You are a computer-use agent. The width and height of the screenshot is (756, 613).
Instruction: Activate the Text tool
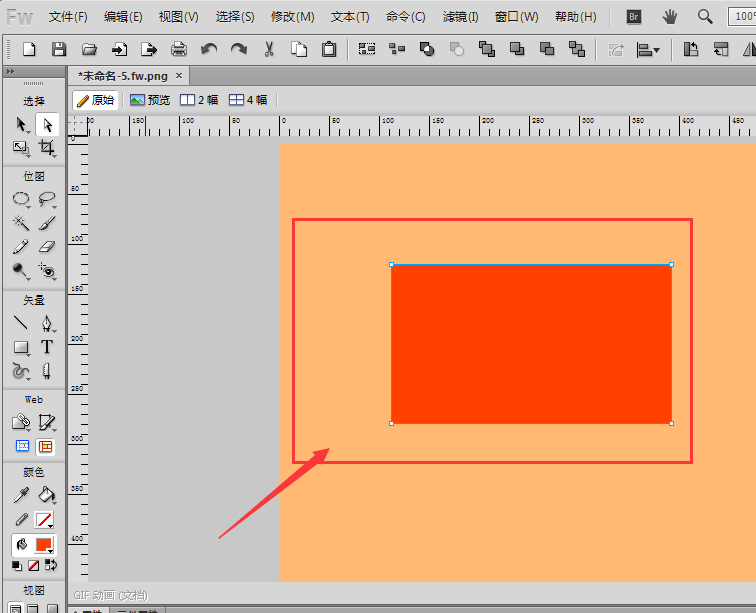tap(47, 347)
